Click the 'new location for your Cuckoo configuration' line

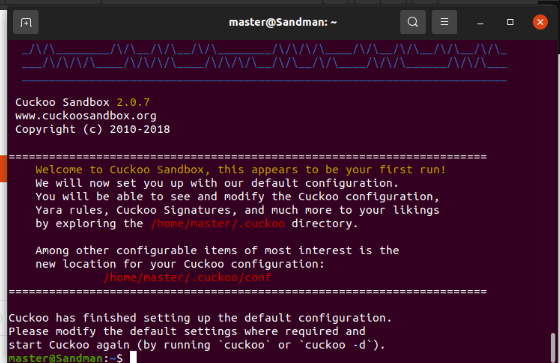click(x=180, y=264)
